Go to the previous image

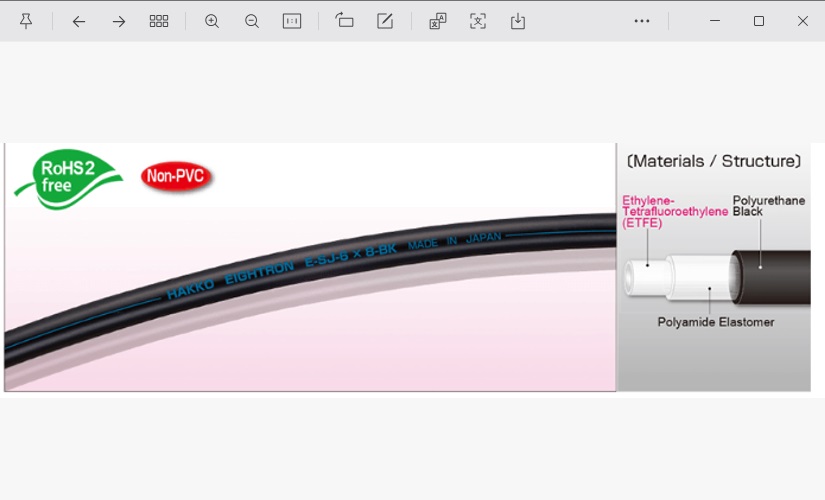pyautogui.click(x=79, y=22)
